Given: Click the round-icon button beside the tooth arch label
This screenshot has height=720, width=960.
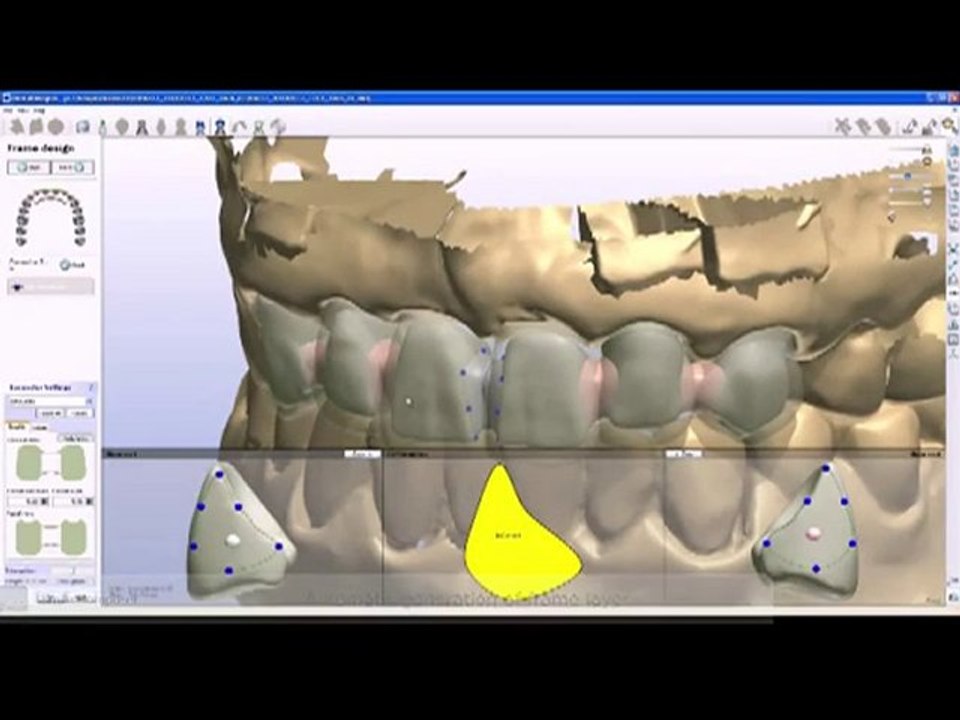Looking at the screenshot, I should tap(73, 265).
